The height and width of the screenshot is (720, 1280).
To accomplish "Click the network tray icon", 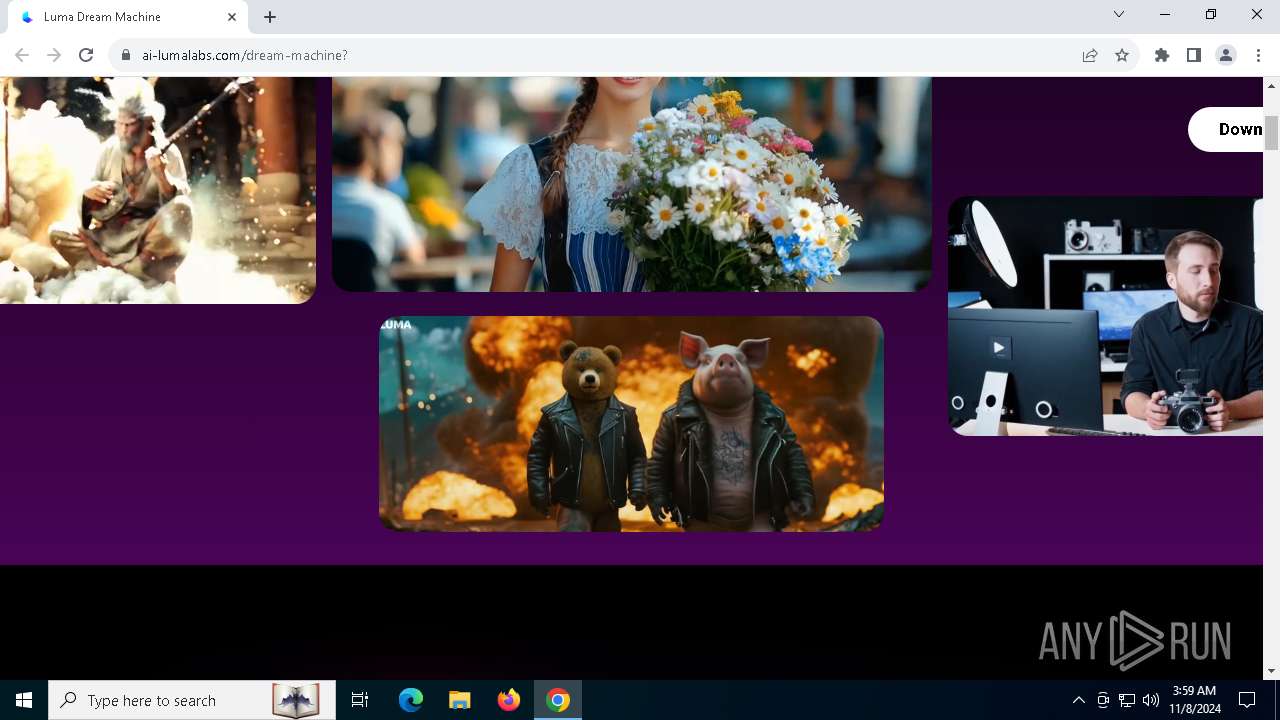I will click(1127, 700).
